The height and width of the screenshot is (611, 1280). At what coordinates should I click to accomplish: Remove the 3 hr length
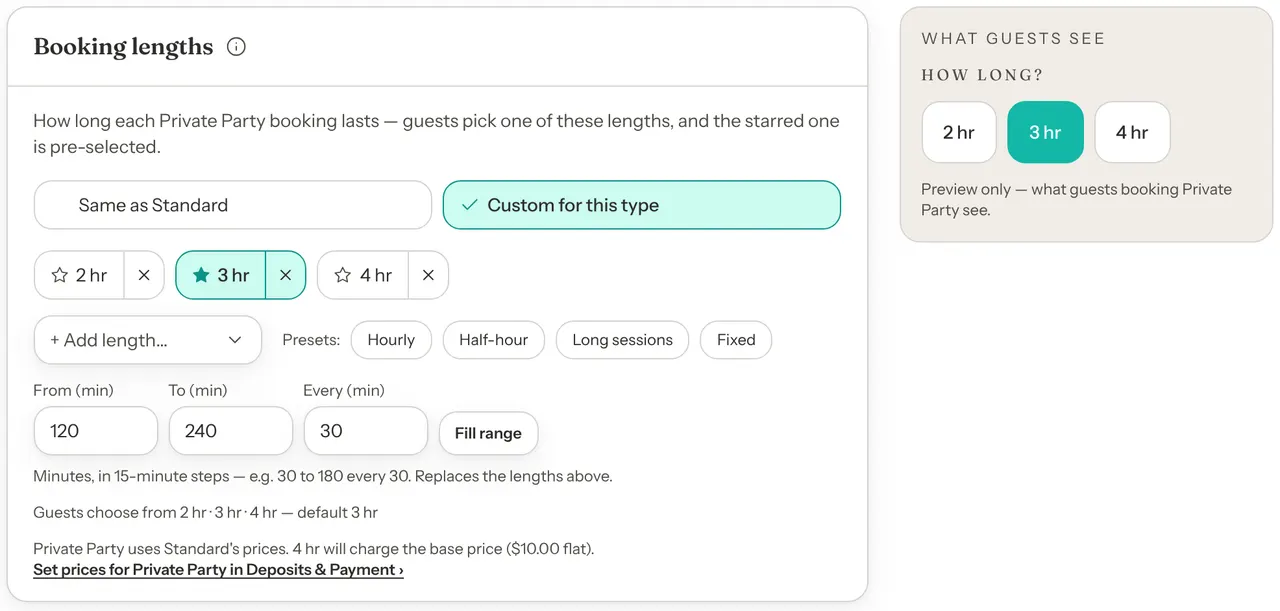point(286,275)
